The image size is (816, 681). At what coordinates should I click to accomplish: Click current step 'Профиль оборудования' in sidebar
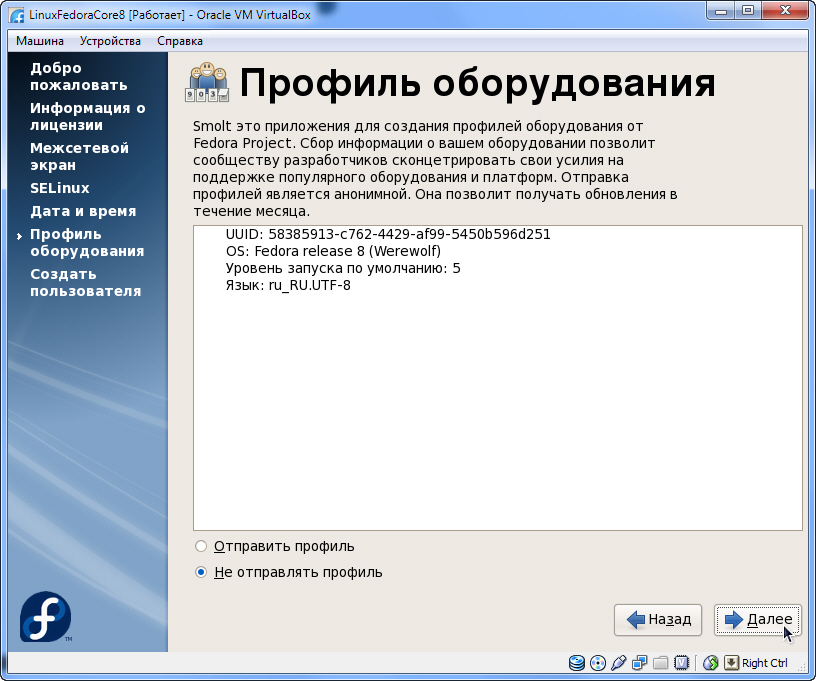[x=87, y=242]
